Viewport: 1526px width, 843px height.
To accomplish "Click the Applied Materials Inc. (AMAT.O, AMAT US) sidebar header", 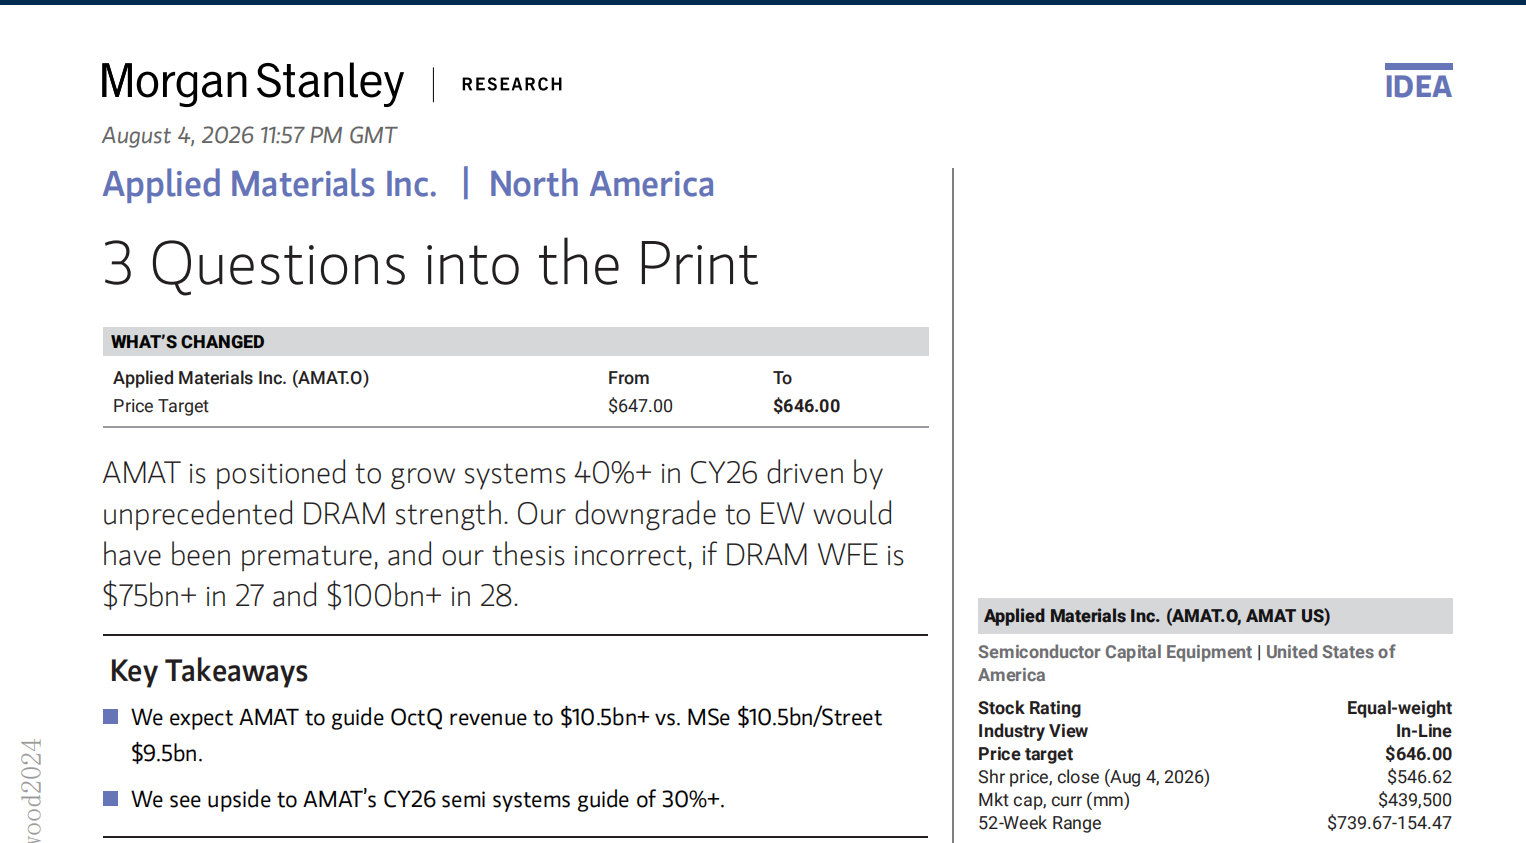I will (x=1215, y=616).
